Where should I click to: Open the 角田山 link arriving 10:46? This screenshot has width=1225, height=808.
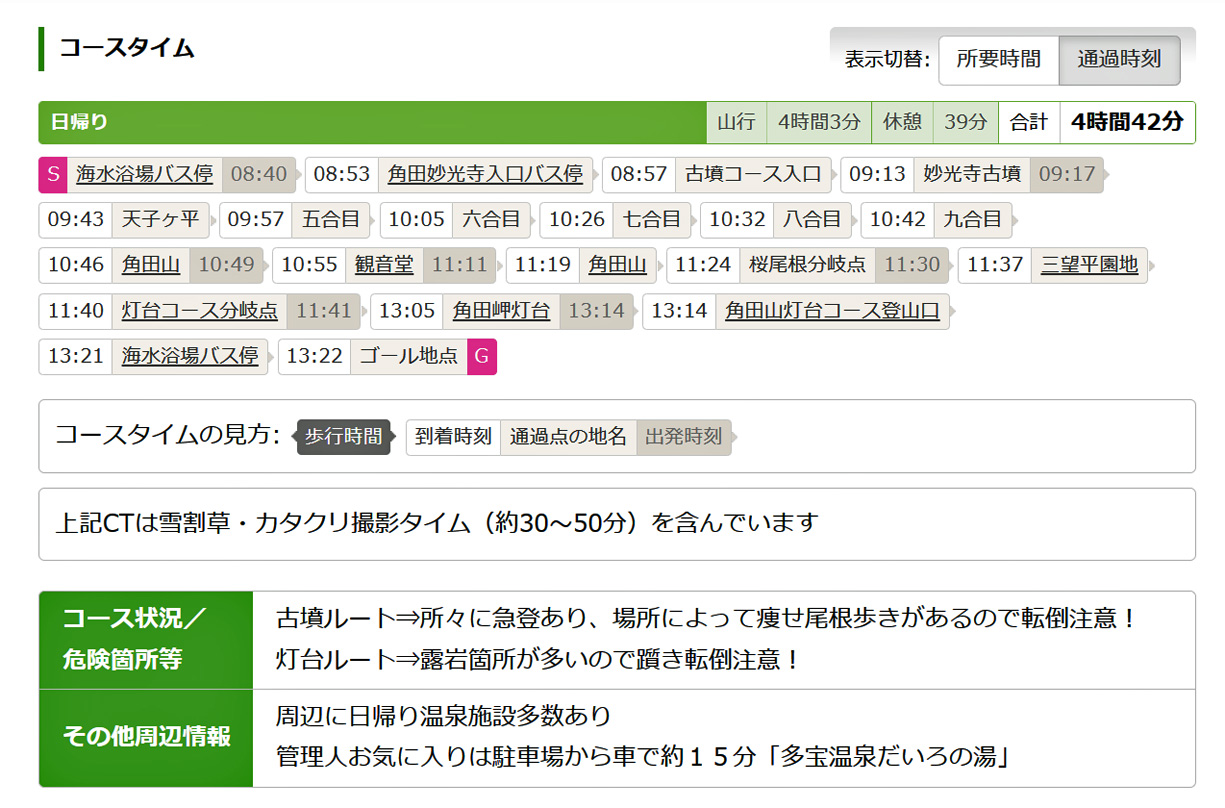[x=151, y=265]
